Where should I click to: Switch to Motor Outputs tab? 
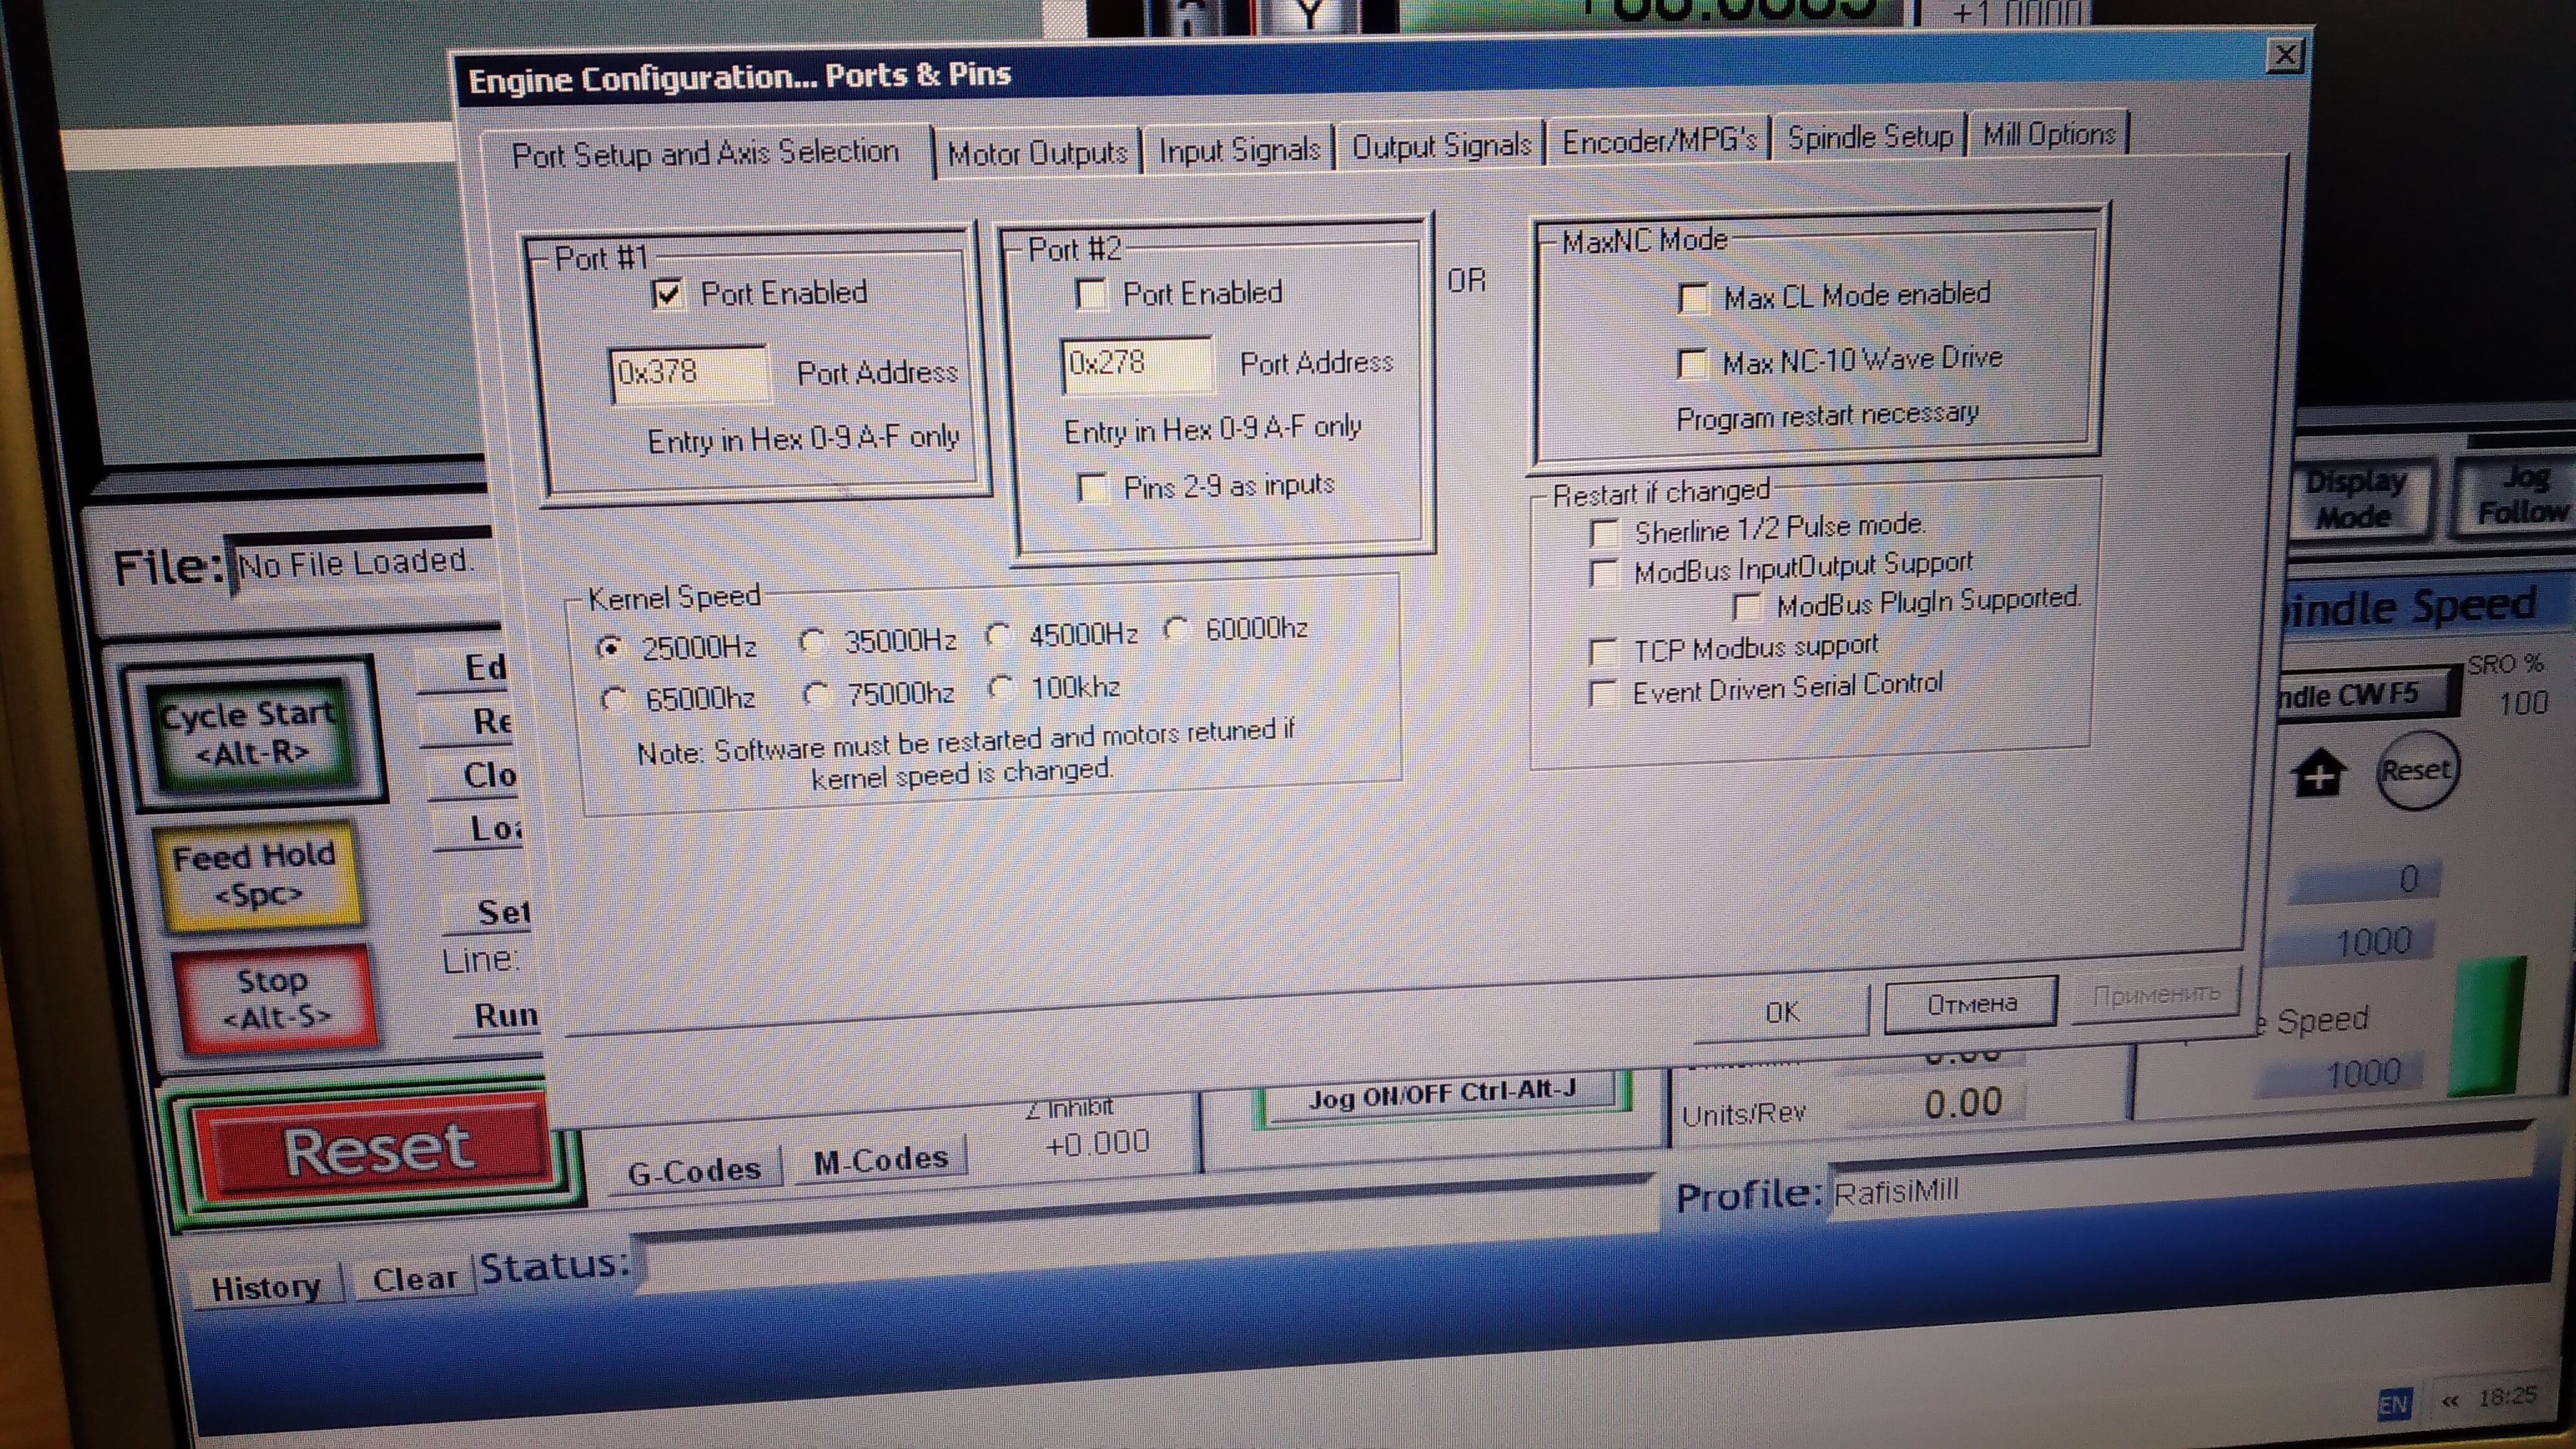[x=1037, y=154]
